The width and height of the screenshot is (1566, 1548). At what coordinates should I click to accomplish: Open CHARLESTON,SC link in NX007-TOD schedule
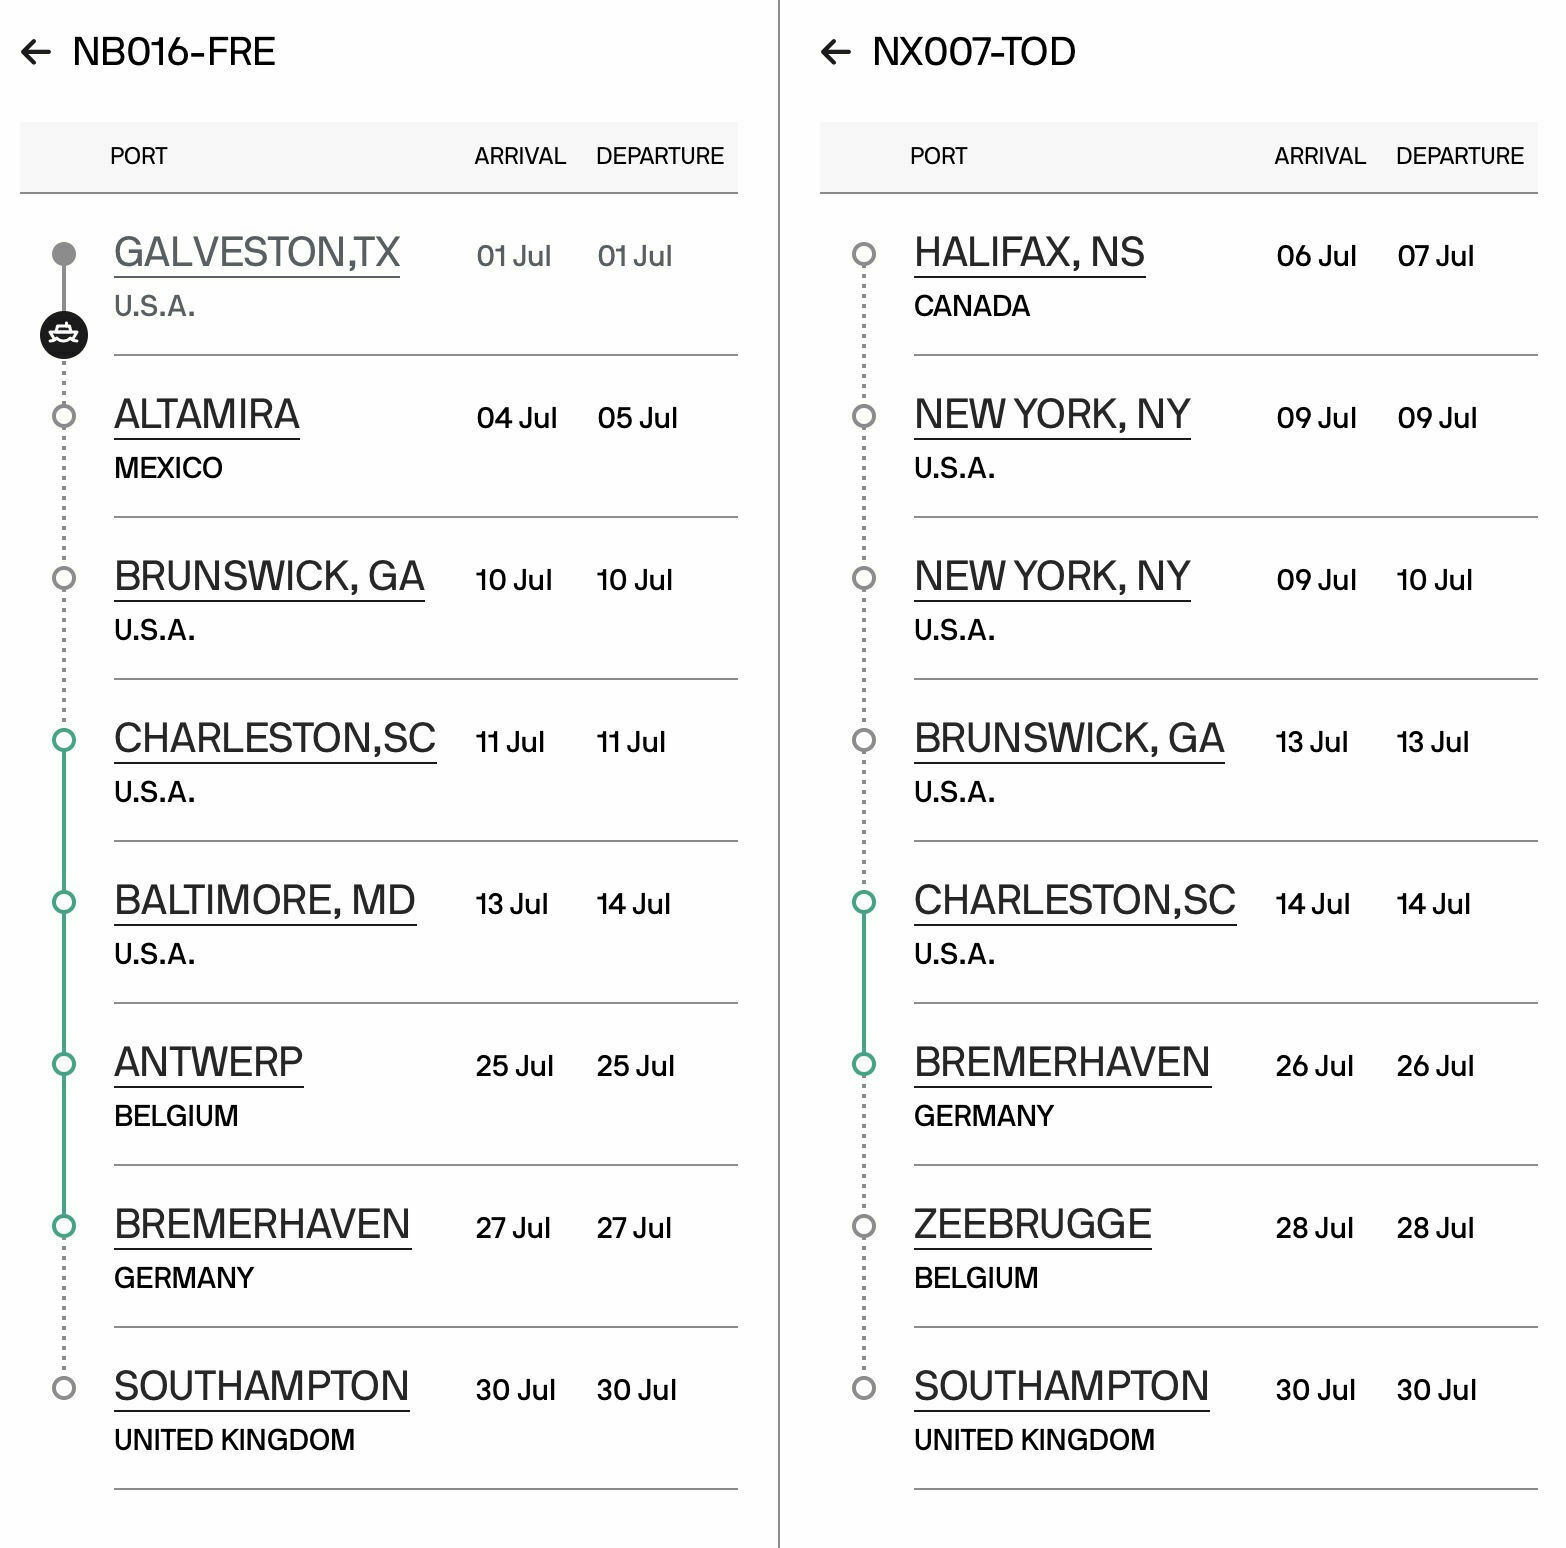[x=1074, y=901]
